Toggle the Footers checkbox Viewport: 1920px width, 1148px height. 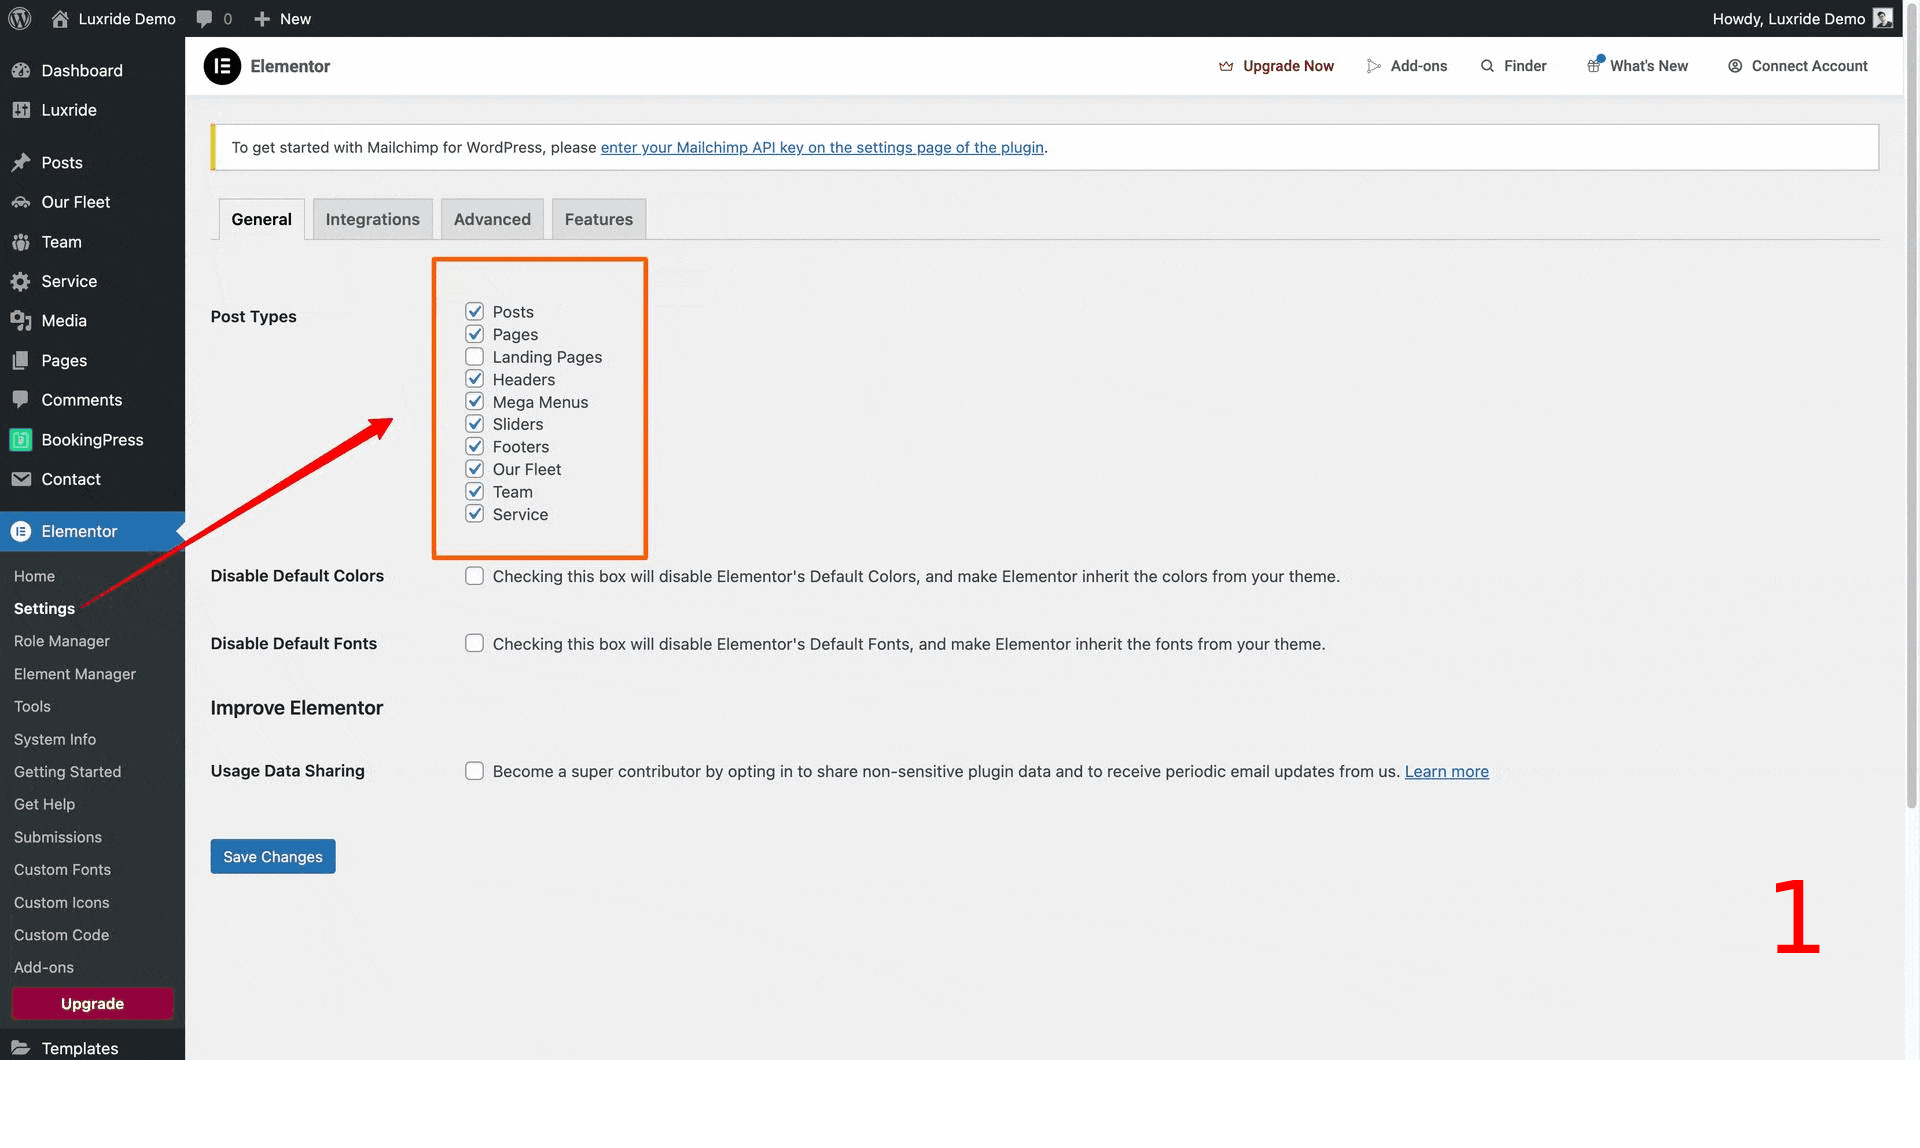tap(475, 447)
